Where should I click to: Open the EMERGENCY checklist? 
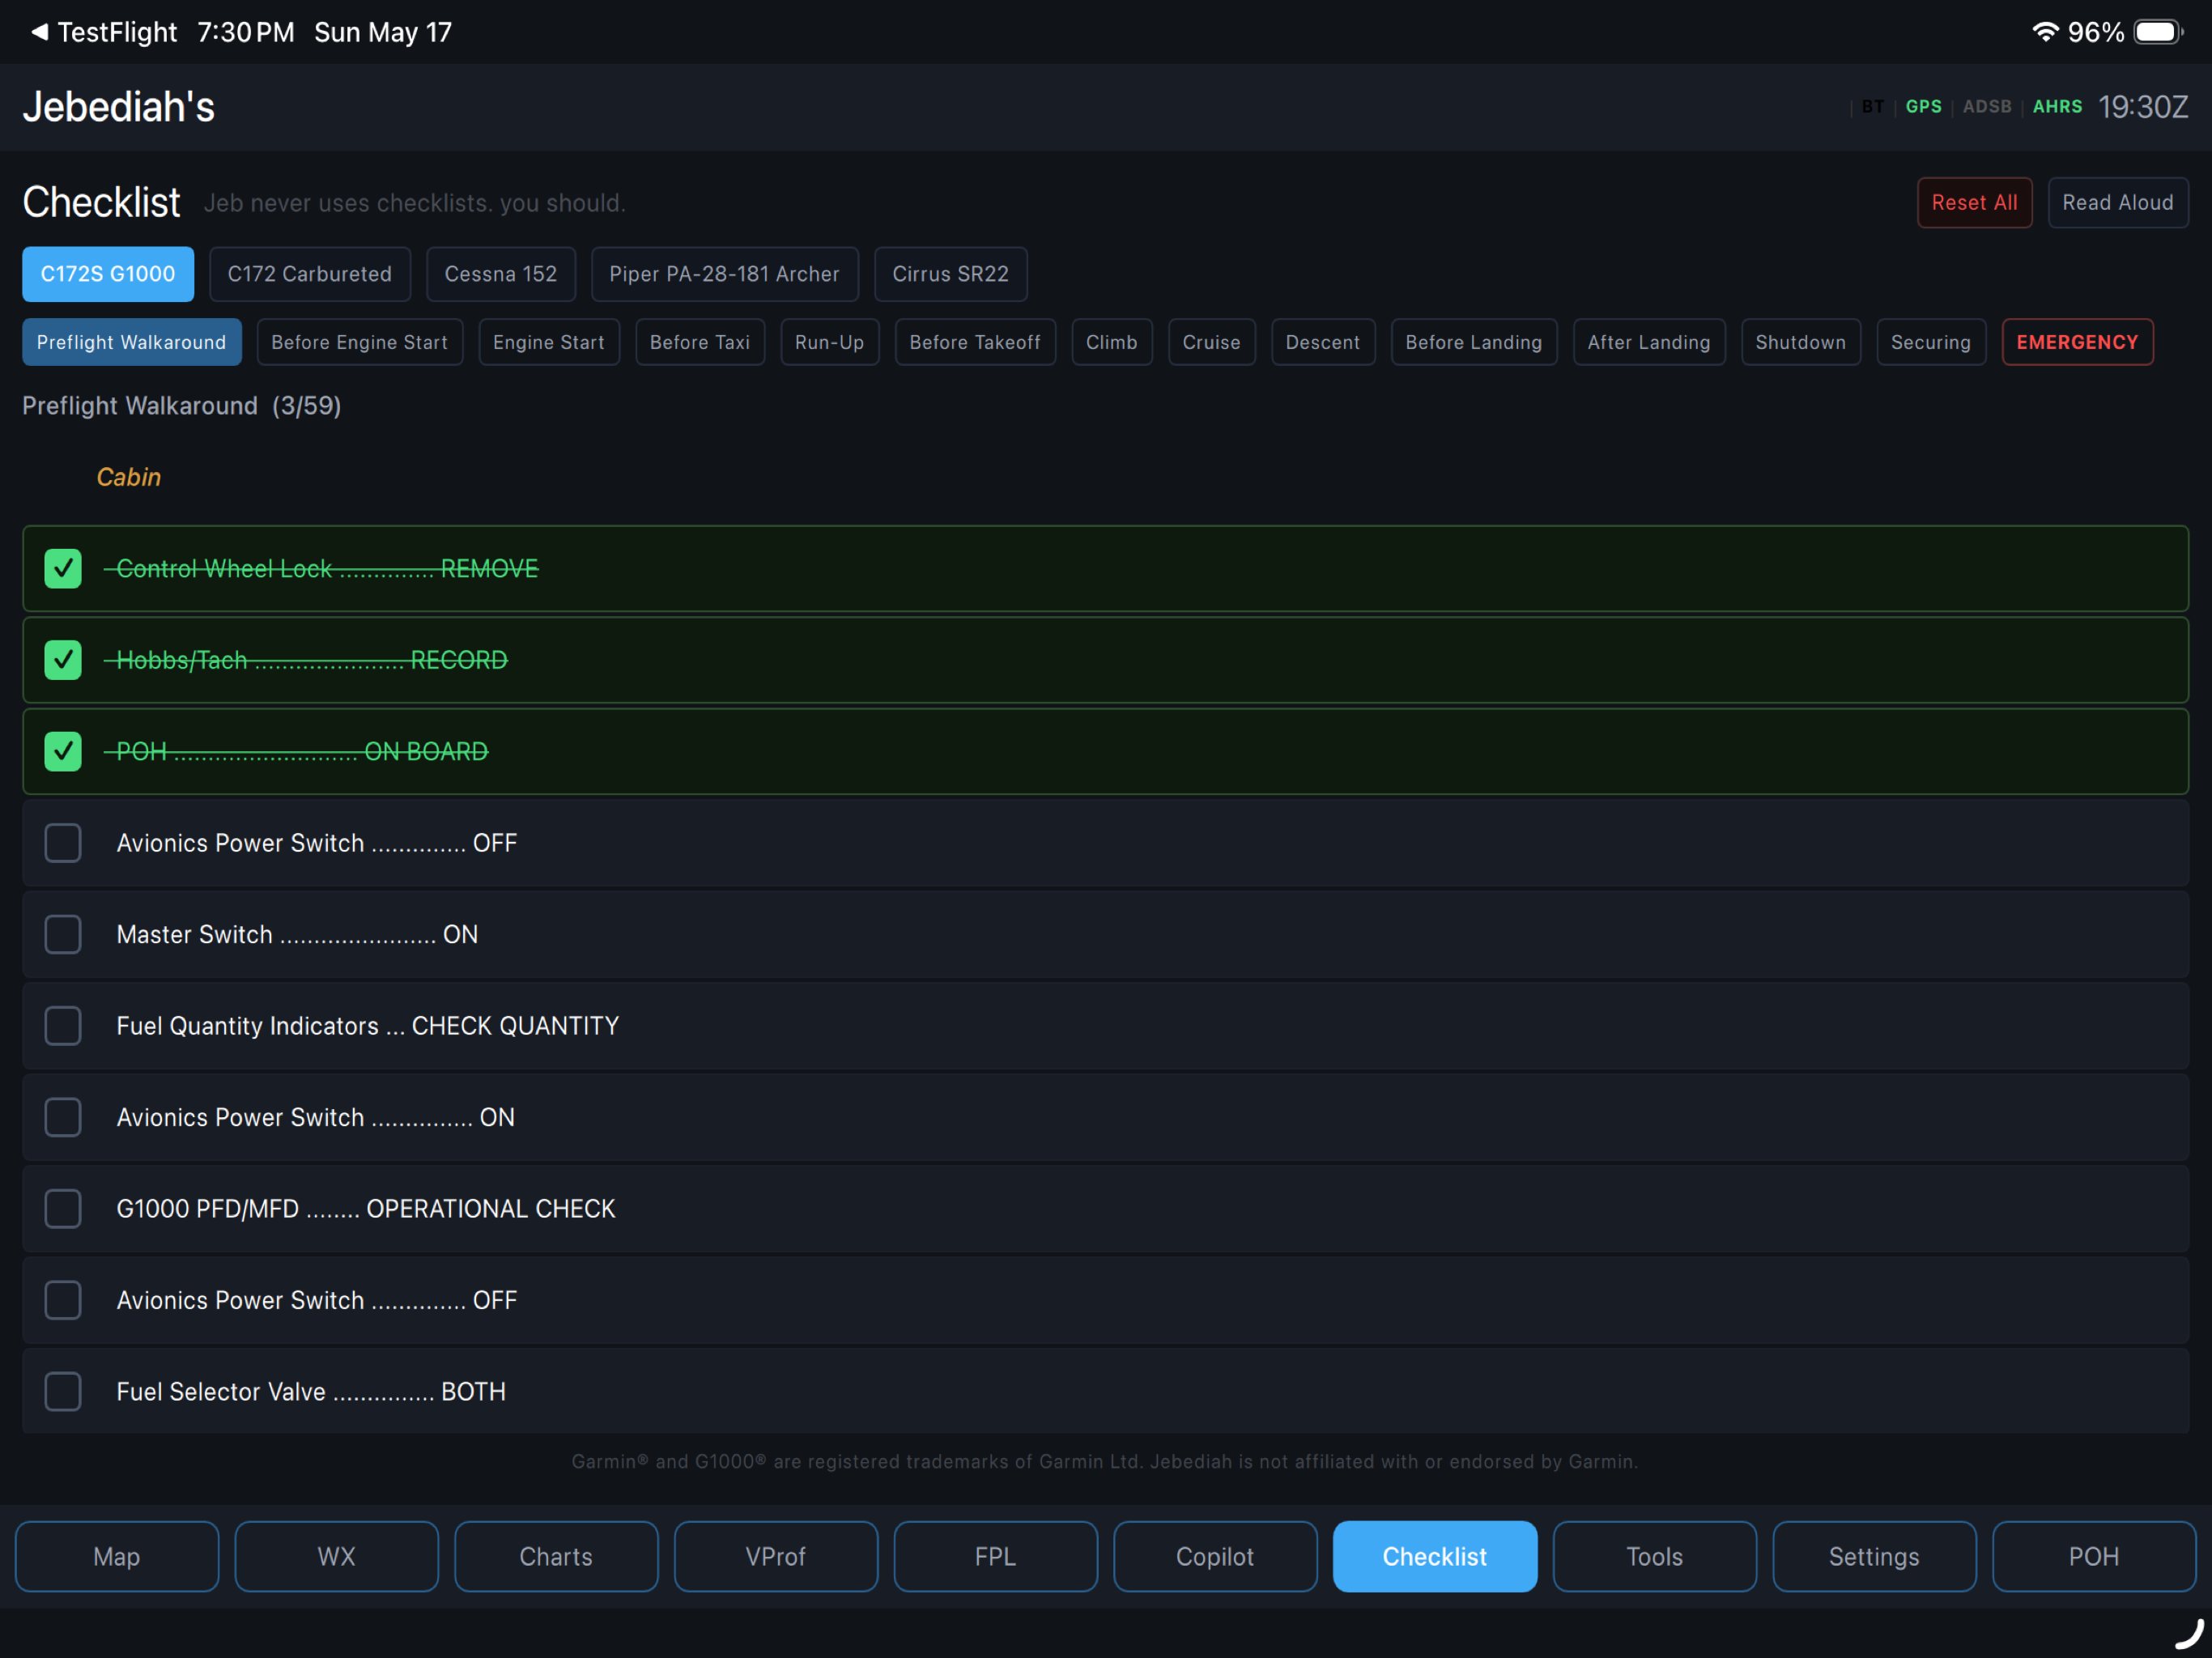coord(2077,342)
